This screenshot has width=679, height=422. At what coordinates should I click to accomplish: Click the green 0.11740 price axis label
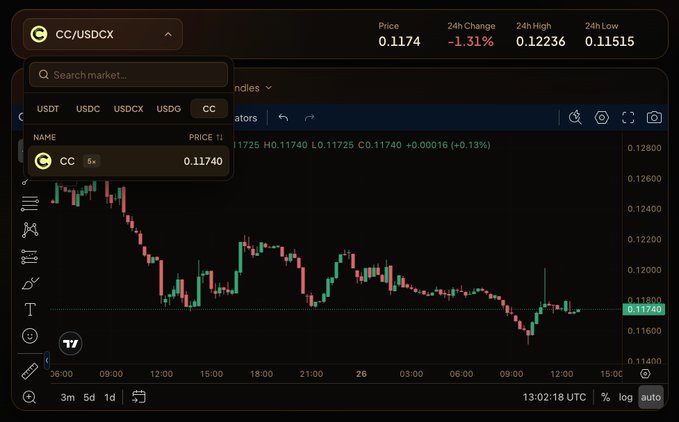[644, 309]
